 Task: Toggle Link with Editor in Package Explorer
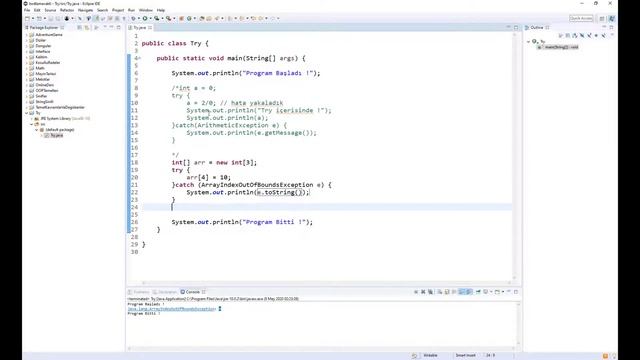coord(87,27)
